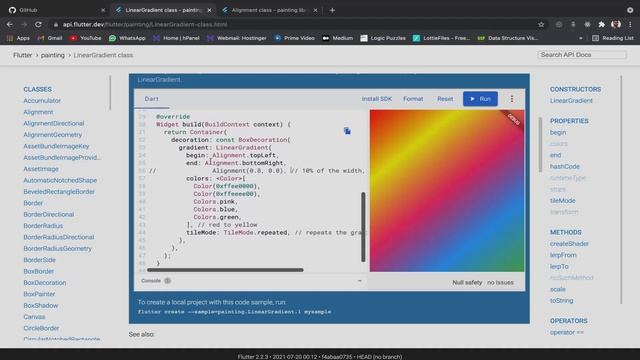Close the LinearGradient class tab
The width and height of the screenshot is (640, 360).
tap(209, 10)
